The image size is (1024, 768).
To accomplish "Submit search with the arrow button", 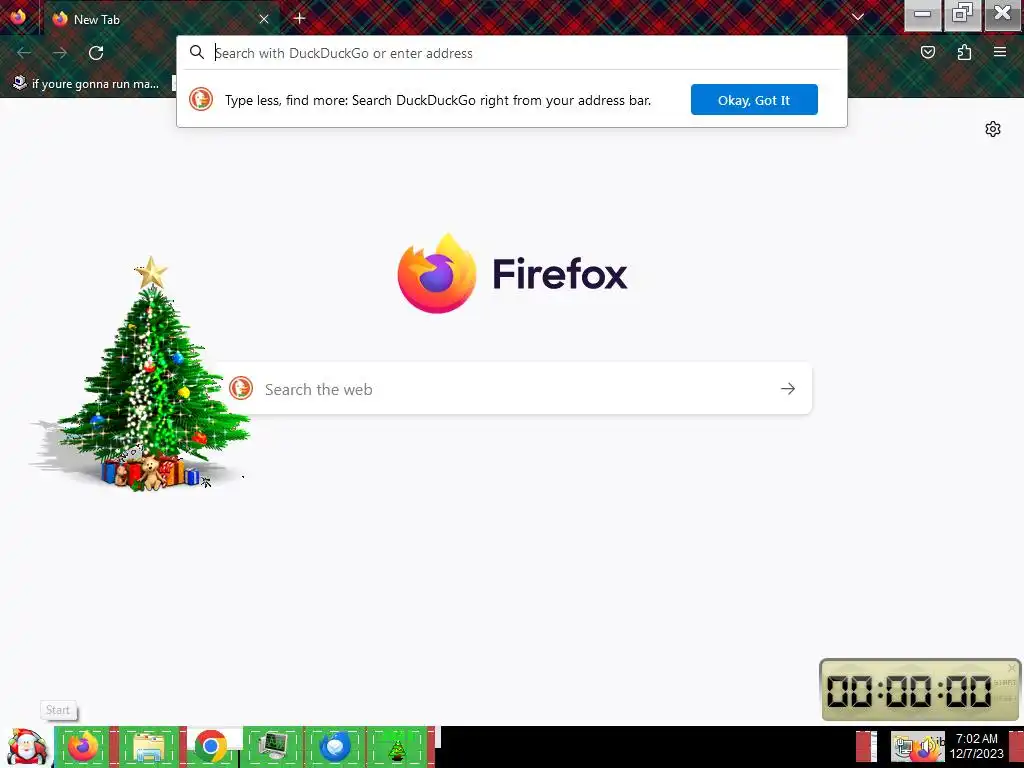I will (x=788, y=389).
